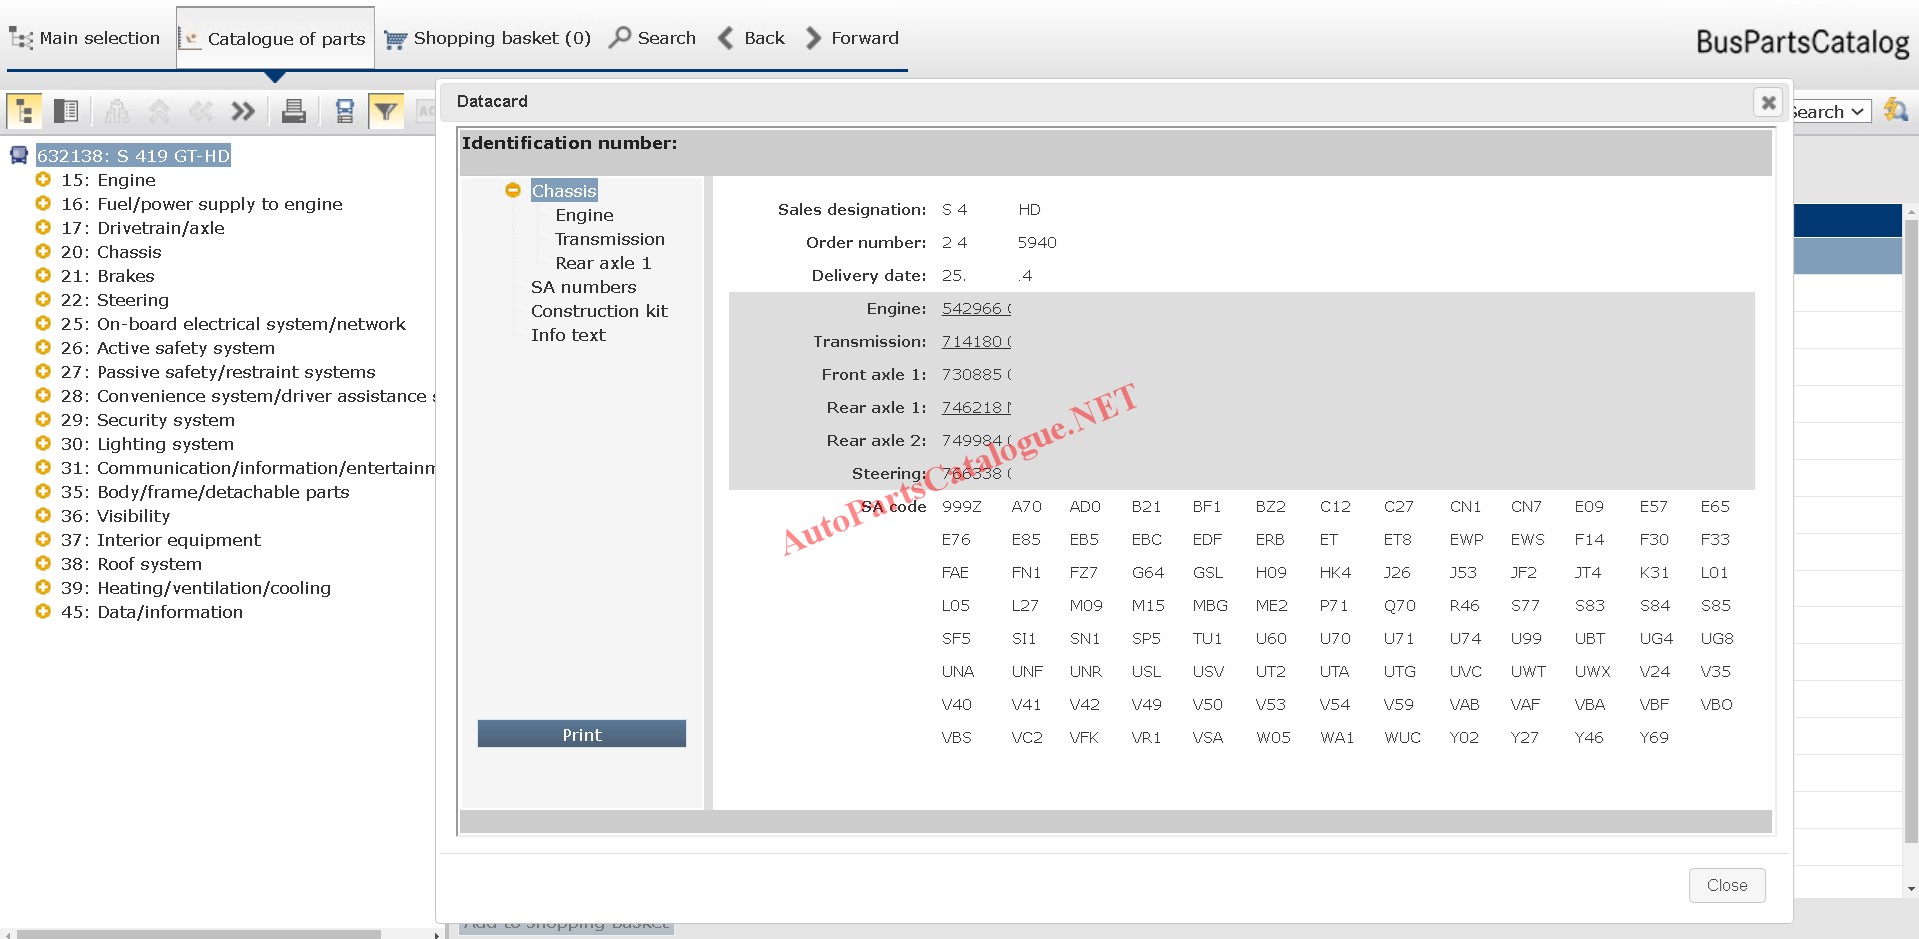
Task: Switch to the list view panel icon
Action: (66, 111)
